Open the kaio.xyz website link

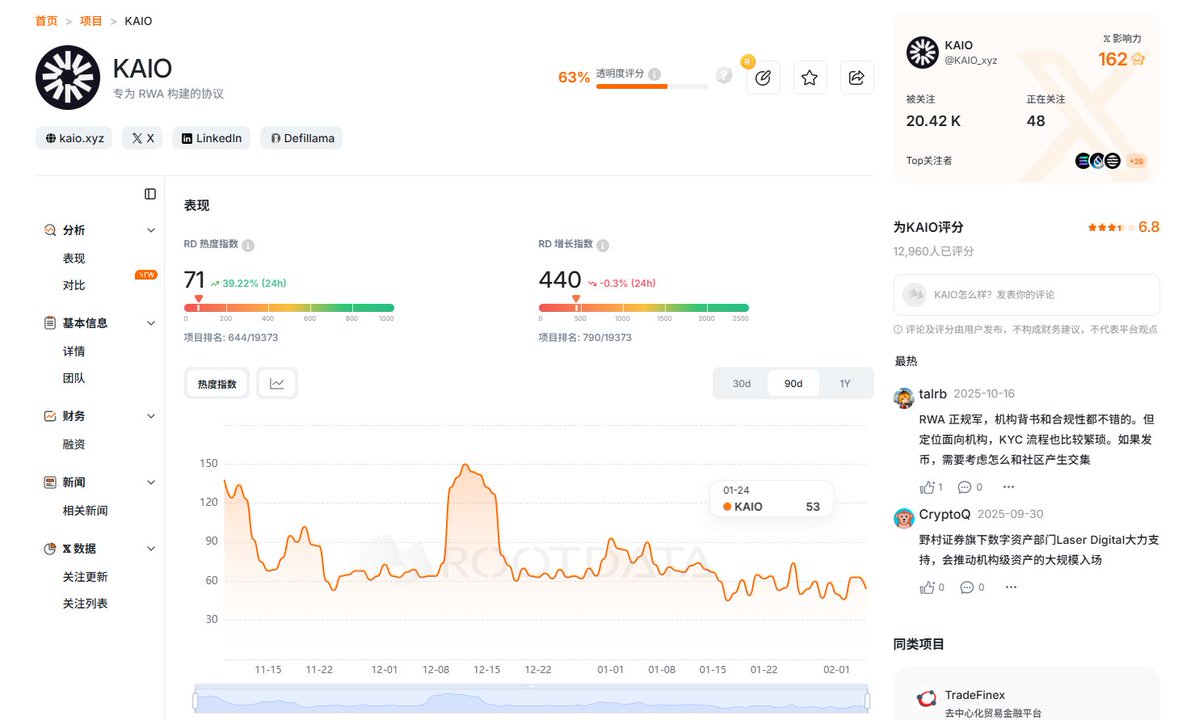(74, 138)
